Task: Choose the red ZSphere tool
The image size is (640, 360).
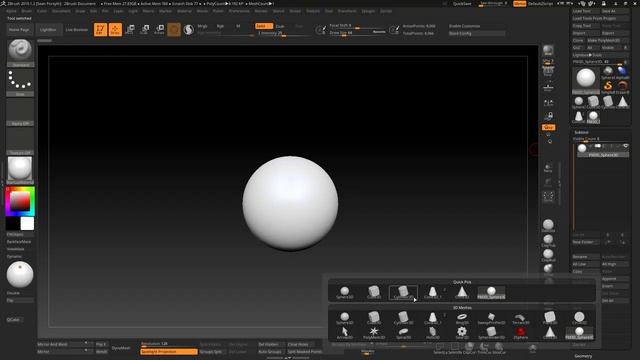Action: point(520,333)
